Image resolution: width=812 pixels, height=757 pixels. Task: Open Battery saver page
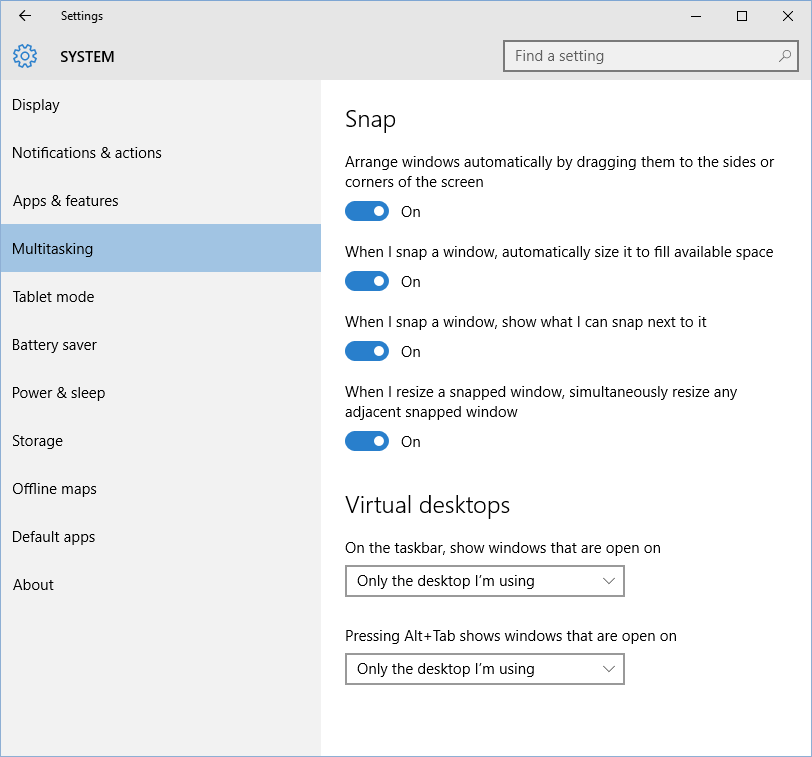click(x=161, y=345)
